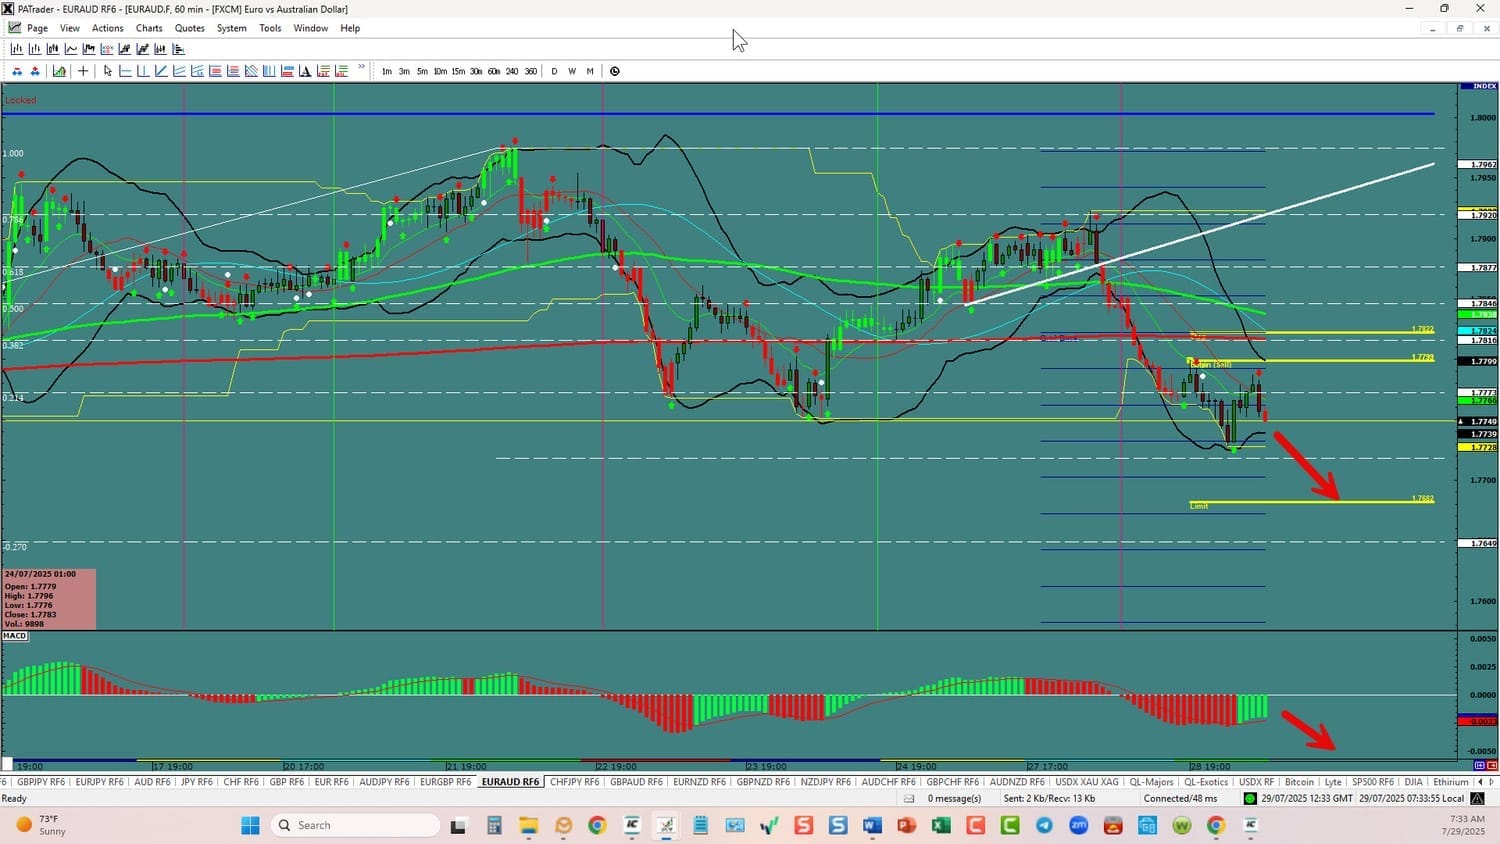Click the Buy/Sell red-blue icon at toolbar start

17,71
